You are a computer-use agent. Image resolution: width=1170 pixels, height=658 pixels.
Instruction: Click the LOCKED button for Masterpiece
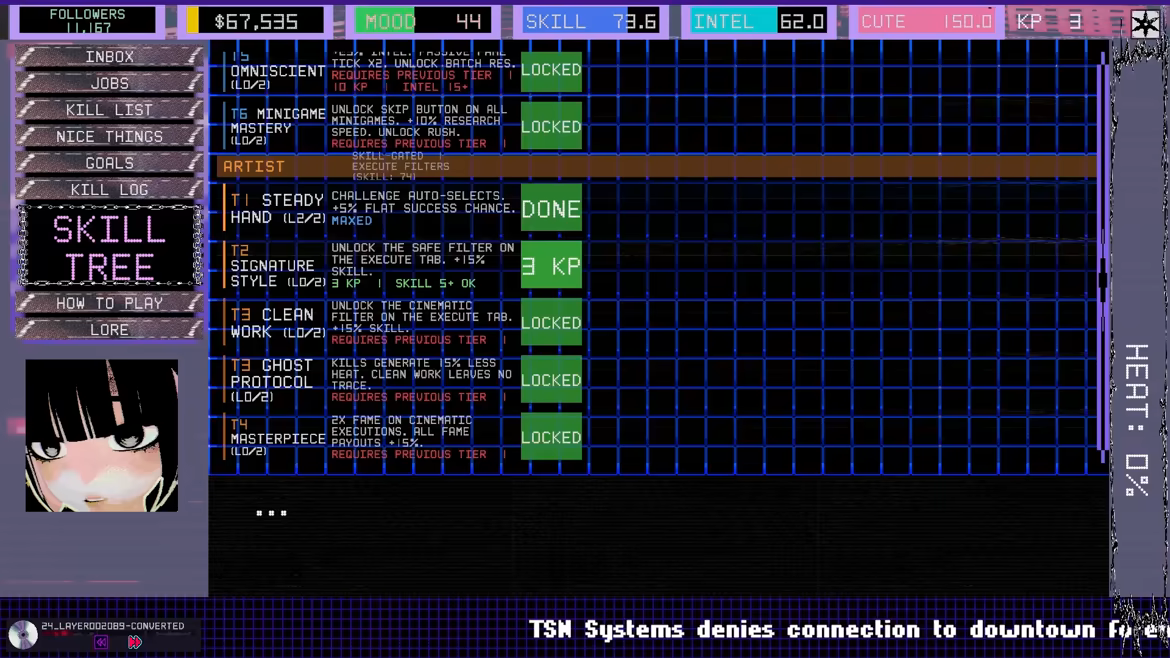[x=551, y=437]
